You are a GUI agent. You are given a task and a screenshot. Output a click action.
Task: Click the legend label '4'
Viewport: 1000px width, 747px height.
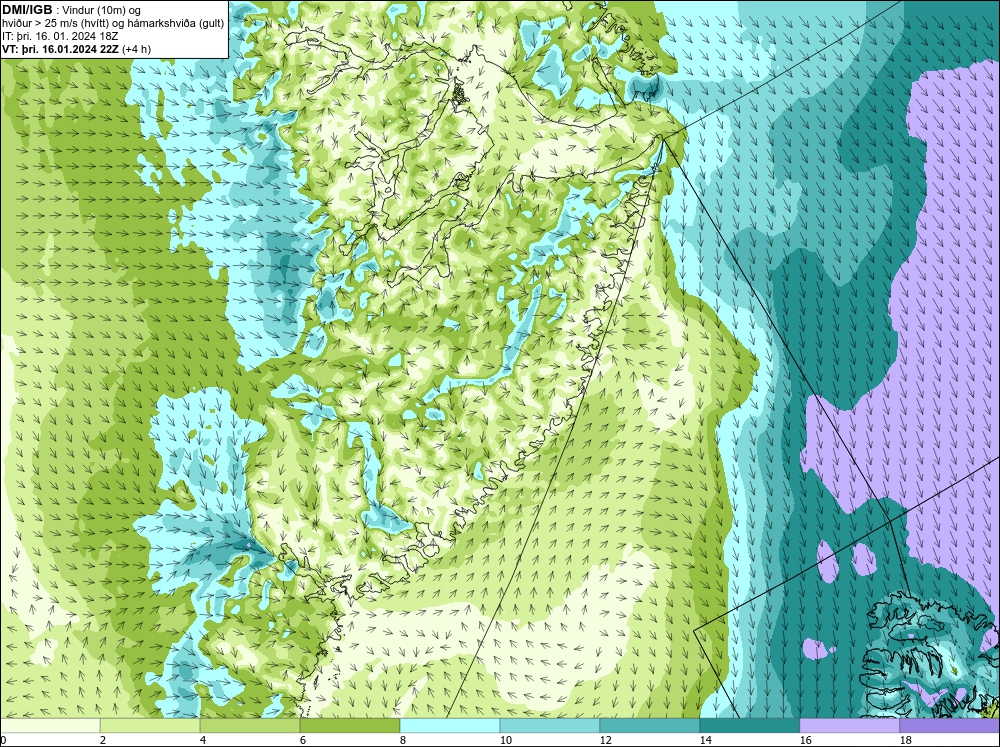click(203, 740)
